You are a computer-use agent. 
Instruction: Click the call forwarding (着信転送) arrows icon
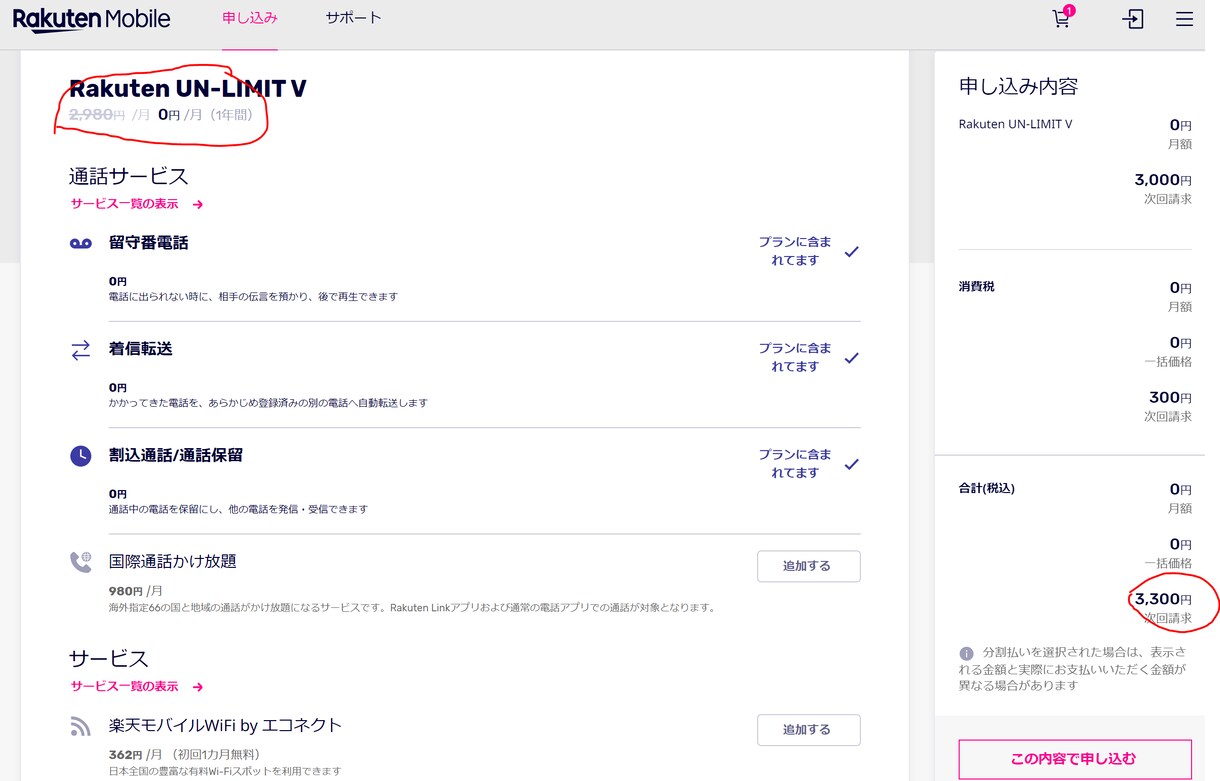81,350
